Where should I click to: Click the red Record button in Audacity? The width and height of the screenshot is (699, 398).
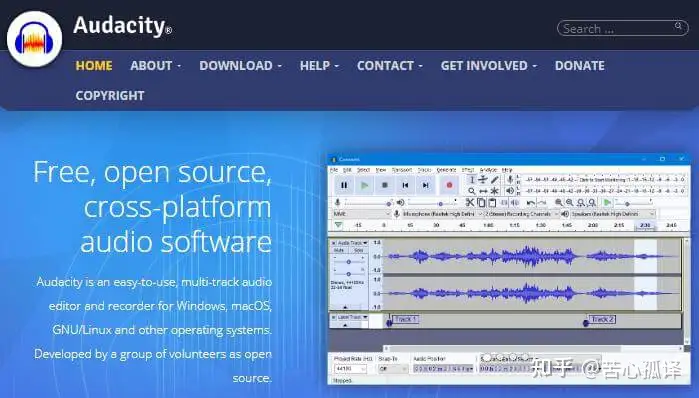[x=449, y=185]
